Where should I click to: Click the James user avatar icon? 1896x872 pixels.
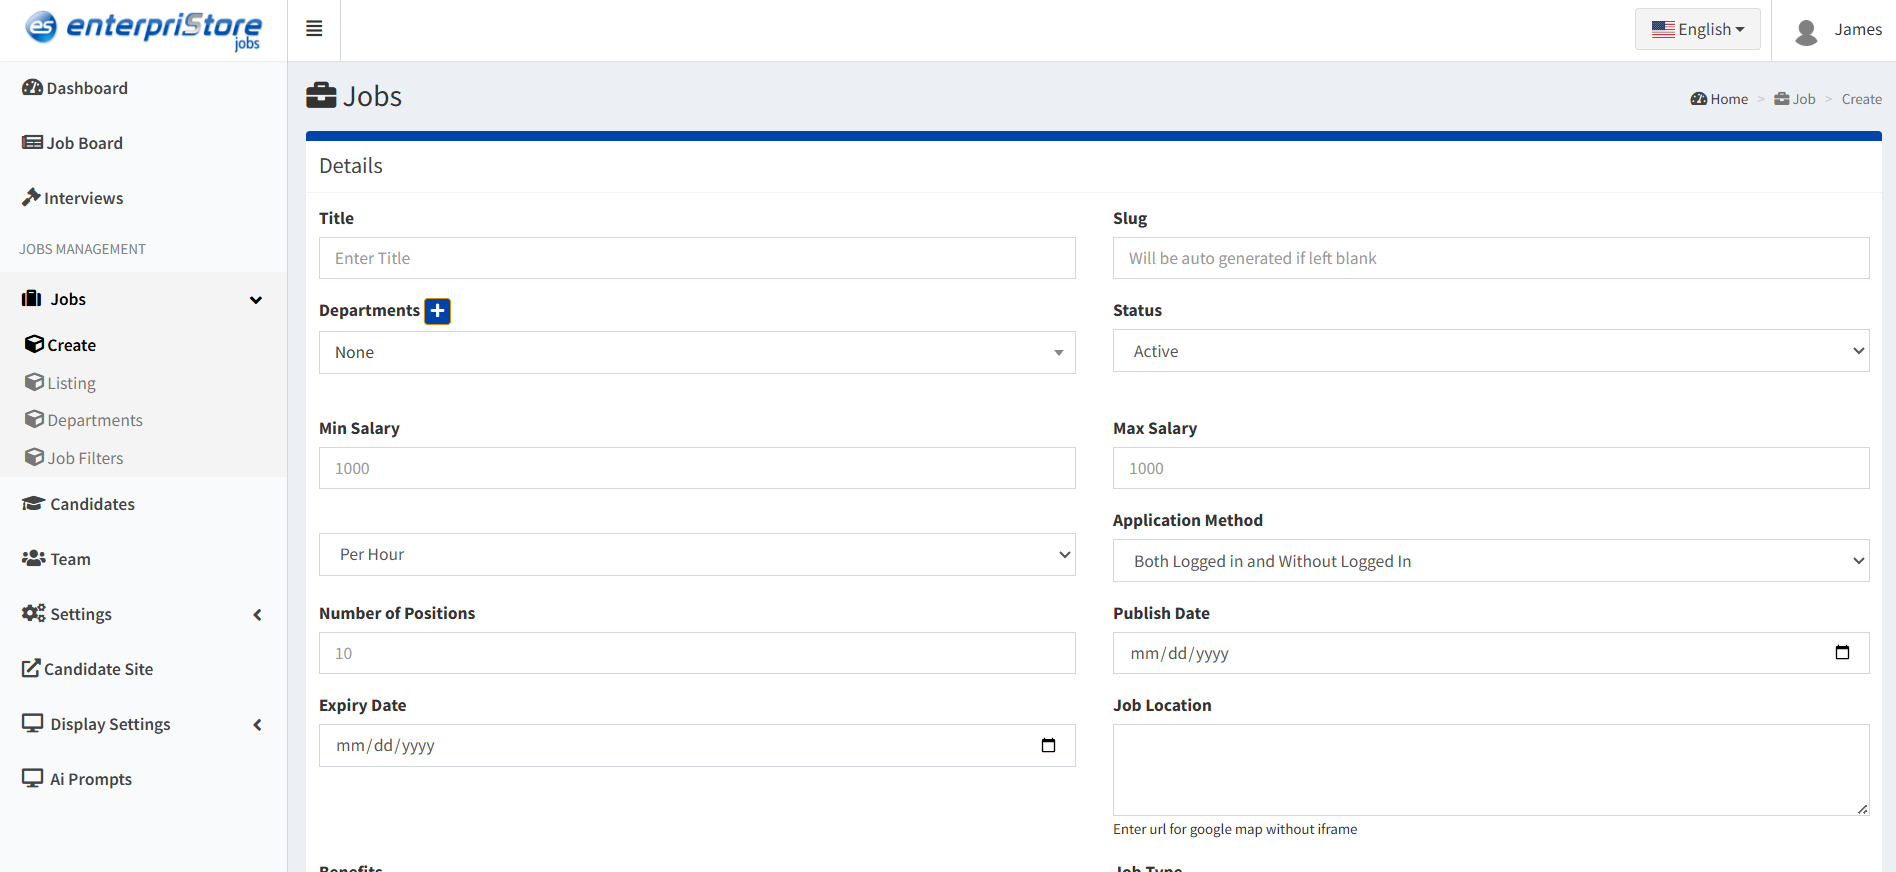point(1806,31)
